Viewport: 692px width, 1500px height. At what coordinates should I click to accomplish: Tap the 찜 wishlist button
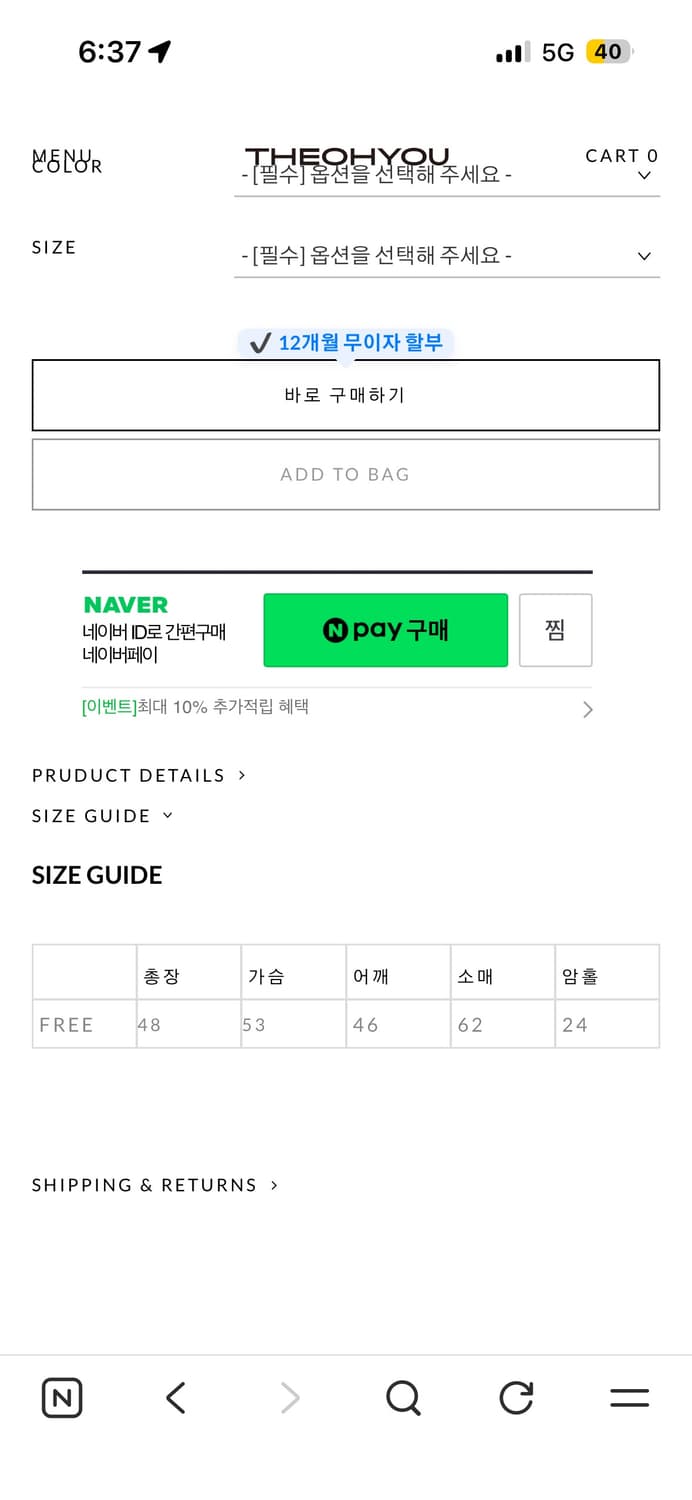click(555, 630)
